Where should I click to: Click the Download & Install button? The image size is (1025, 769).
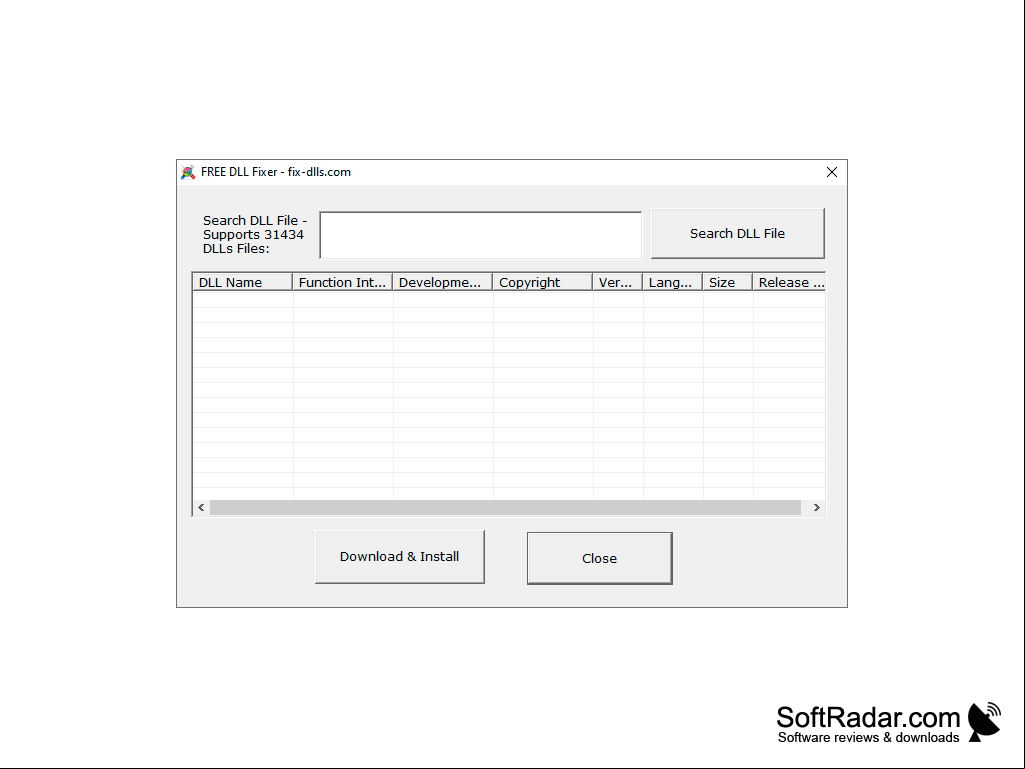399,556
